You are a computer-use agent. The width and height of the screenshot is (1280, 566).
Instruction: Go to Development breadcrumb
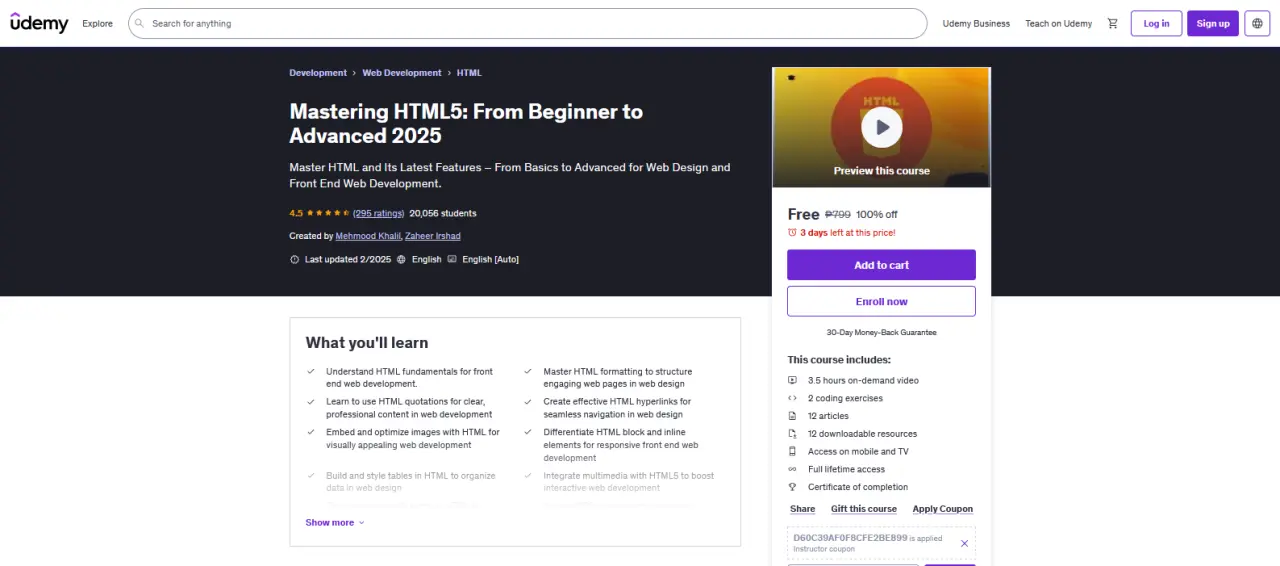(318, 73)
